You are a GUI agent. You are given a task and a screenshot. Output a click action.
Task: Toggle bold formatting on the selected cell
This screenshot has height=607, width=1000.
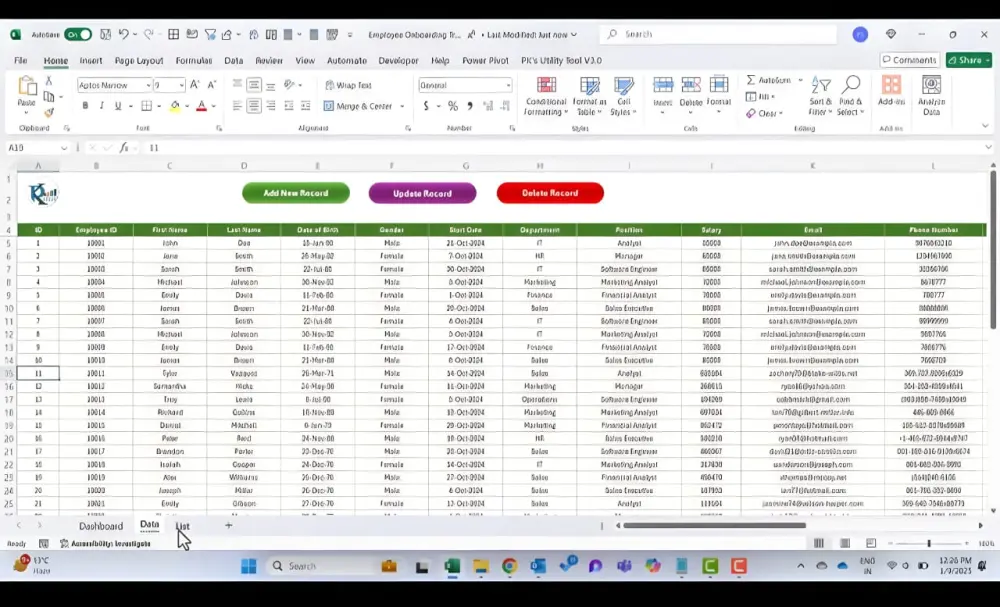[87, 106]
